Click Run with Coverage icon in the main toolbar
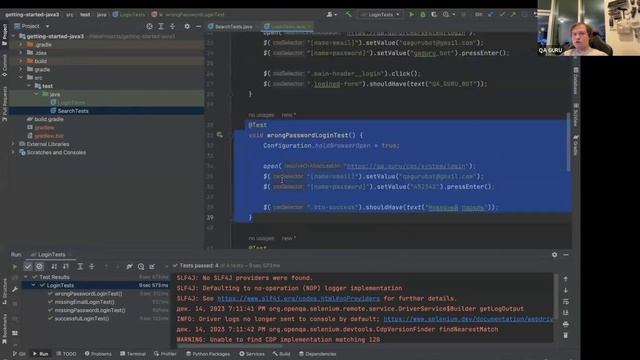Viewport: 640px width, 360px height. pyautogui.click(x=434, y=14)
